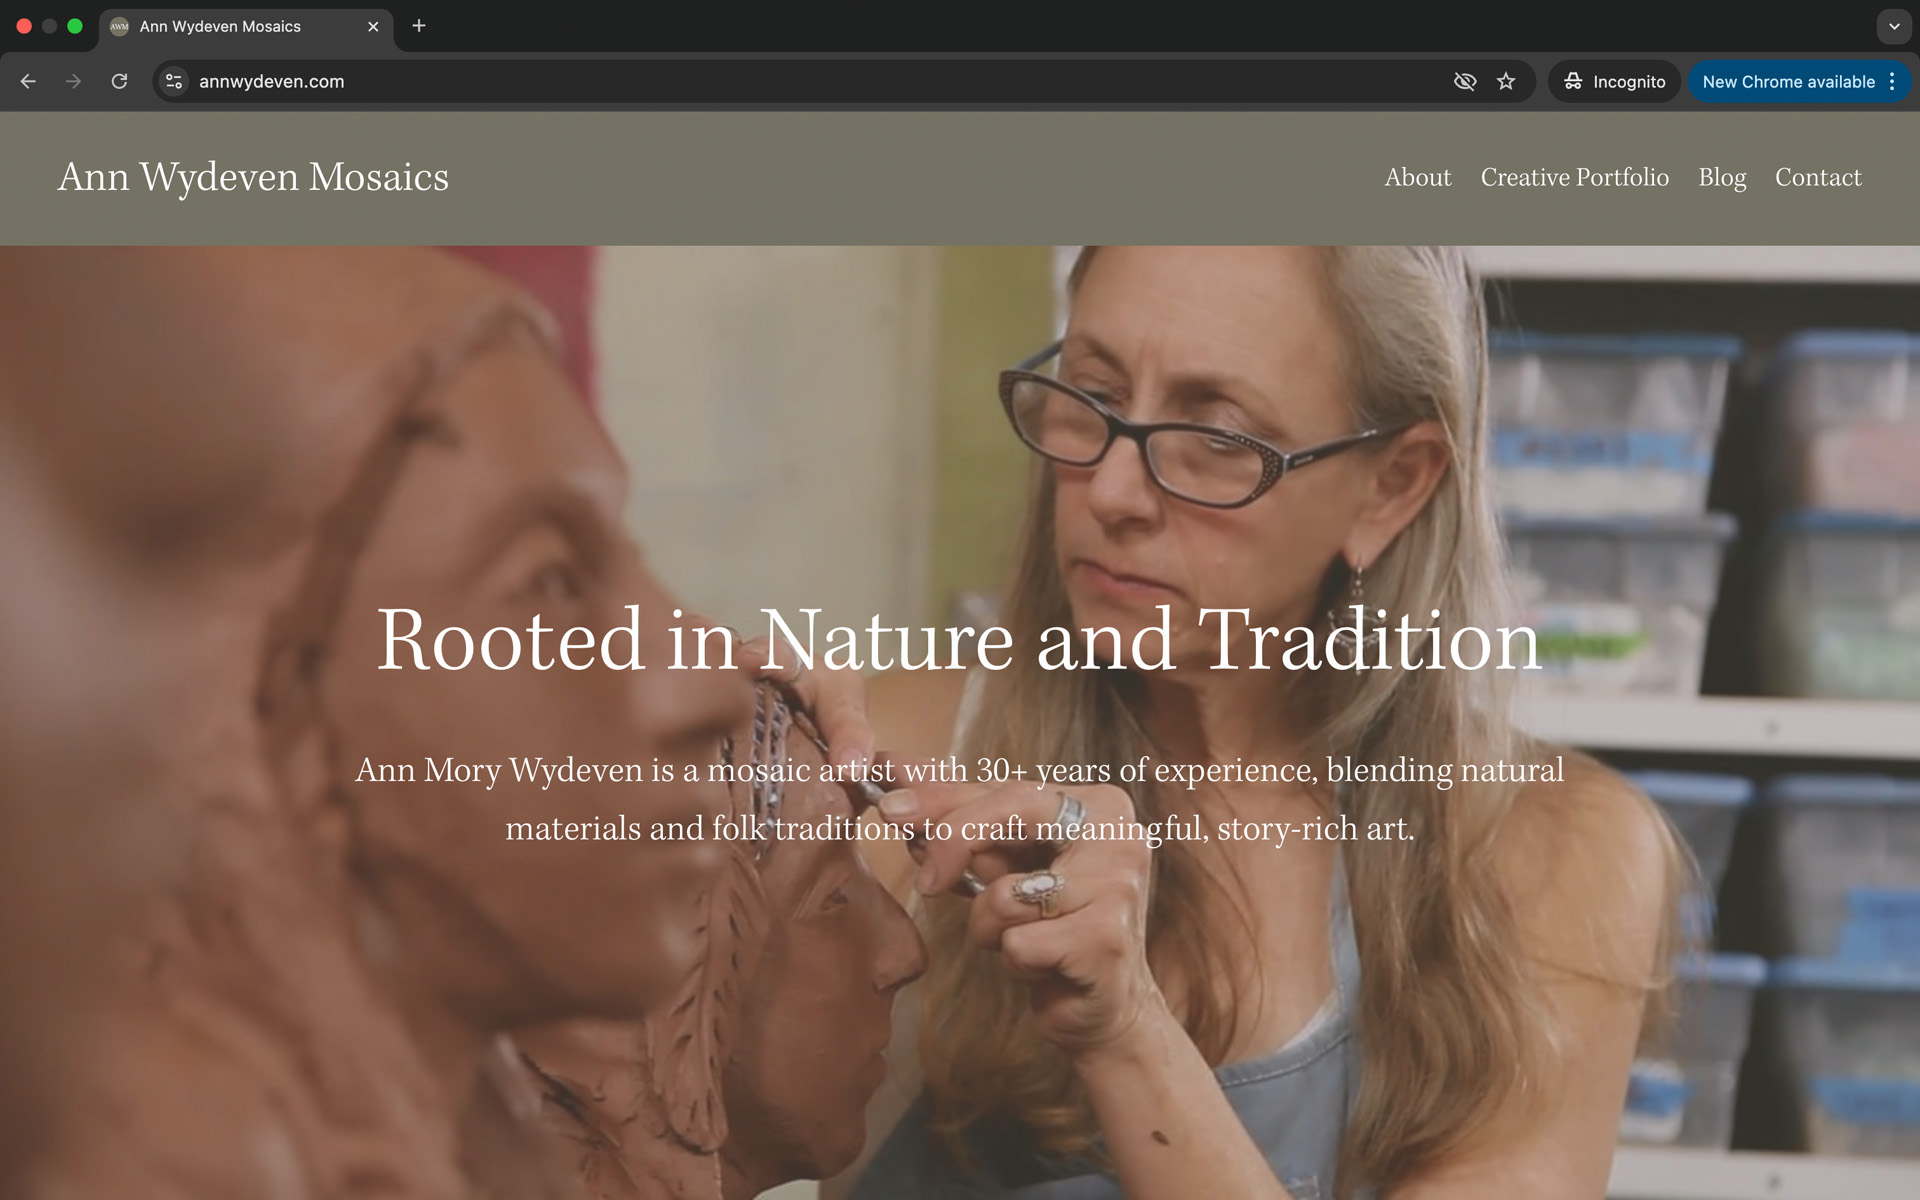Select the Ann Wydeven Mosaics tab

[246, 27]
